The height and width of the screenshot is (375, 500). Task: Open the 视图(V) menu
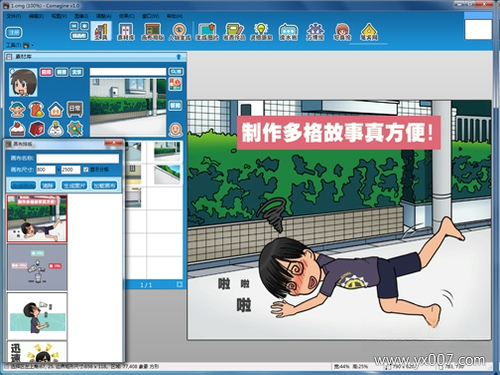click(x=59, y=16)
